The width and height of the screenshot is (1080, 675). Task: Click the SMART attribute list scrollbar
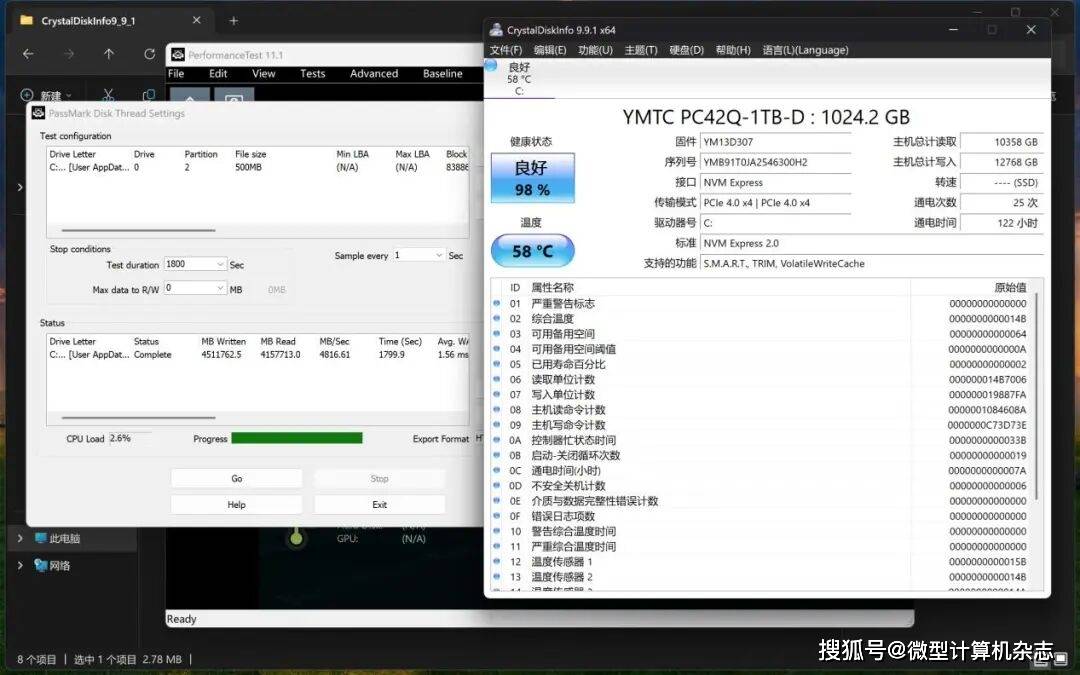click(x=1036, y=396)
